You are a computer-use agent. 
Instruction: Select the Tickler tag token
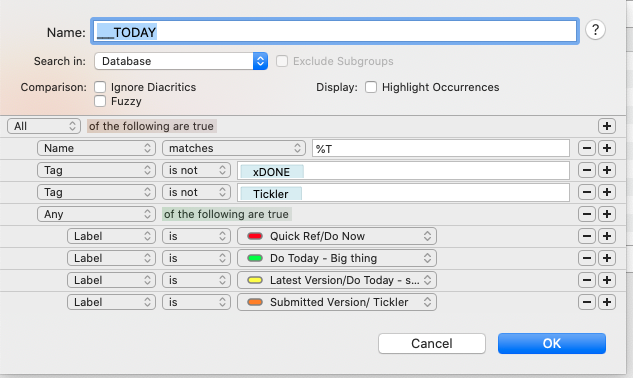click(x=270, y=194)
